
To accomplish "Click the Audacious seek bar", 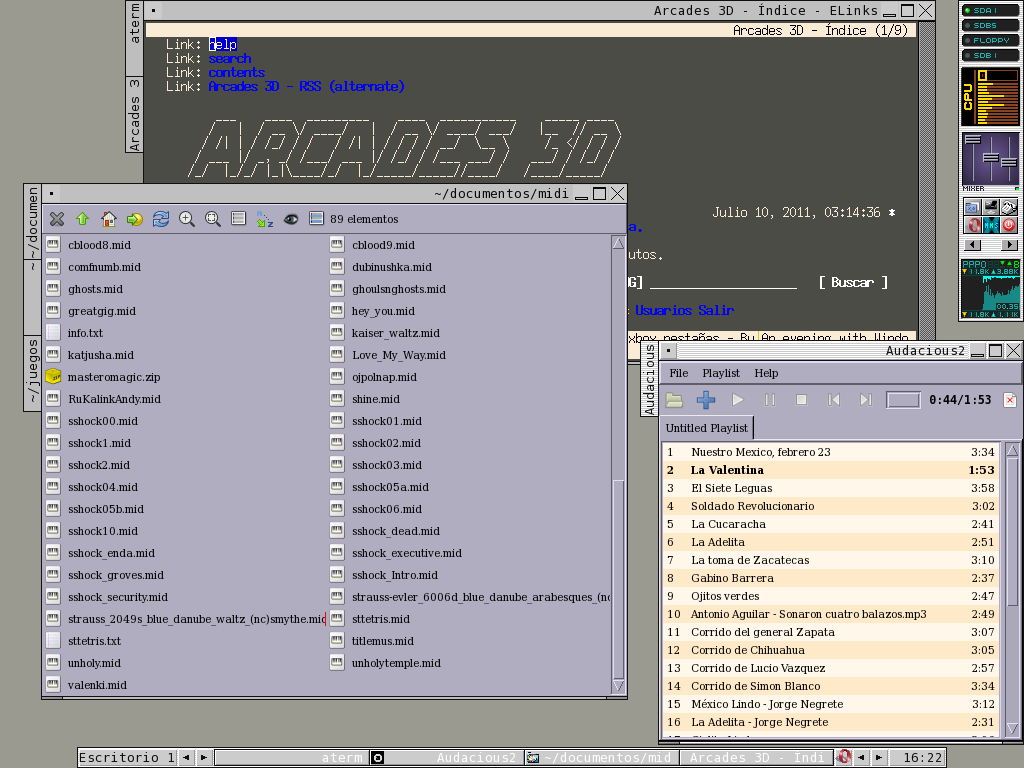I will pyautogui.click(x=903, y=400).
